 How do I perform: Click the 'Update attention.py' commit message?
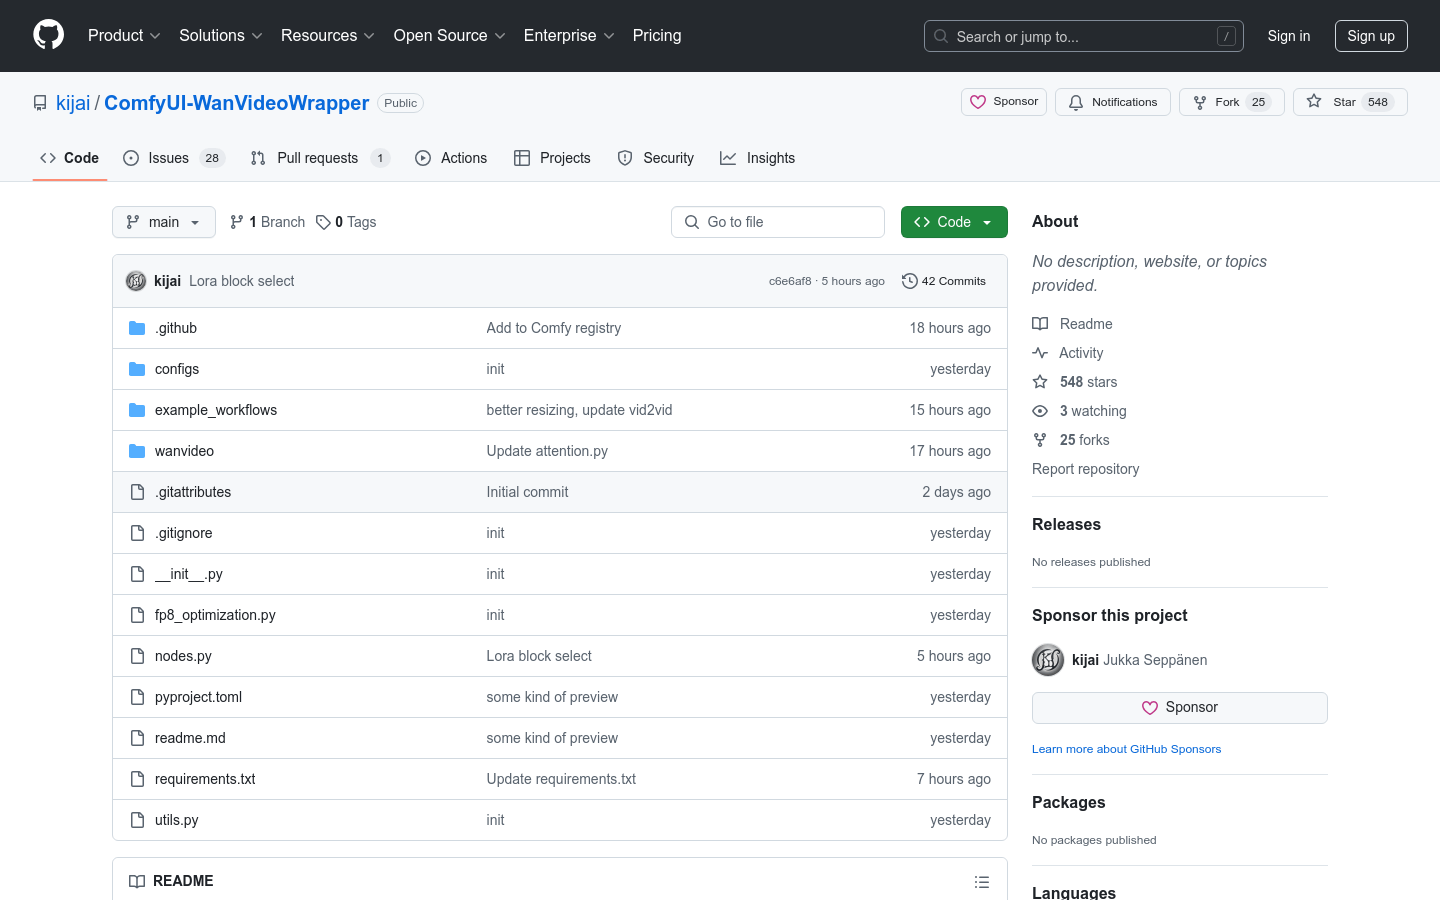click(x=547, y=451)
